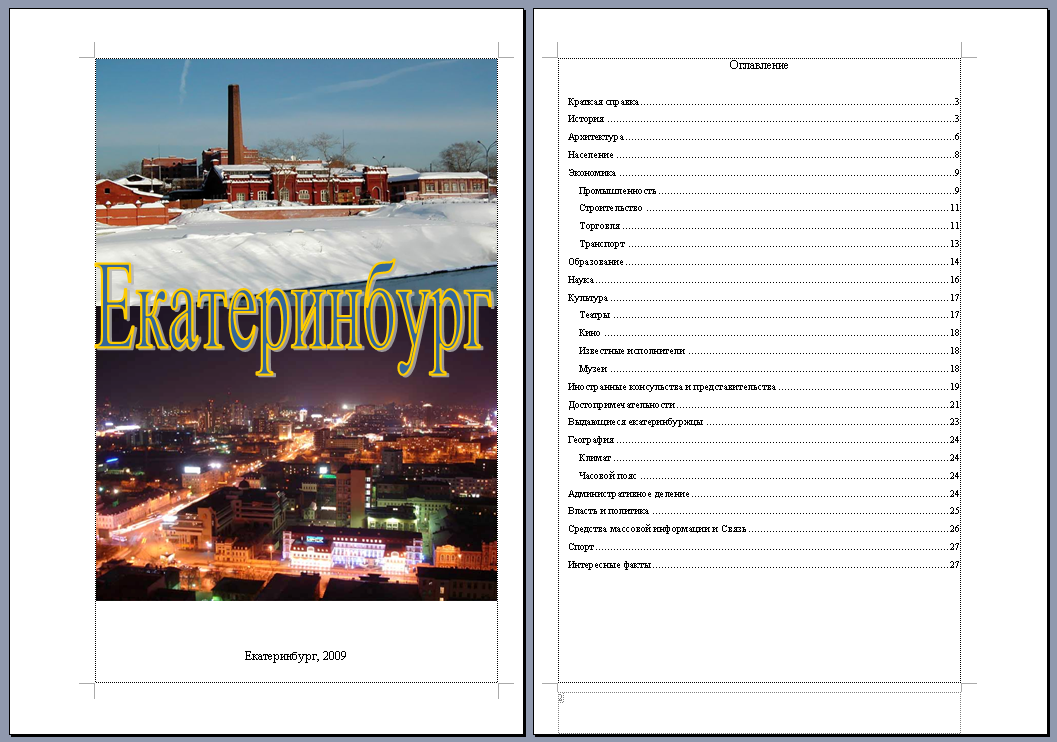This screenshot has height=742, width=1057.
Task: Jump to the "География" contents entry
Action: coord(763,440)
